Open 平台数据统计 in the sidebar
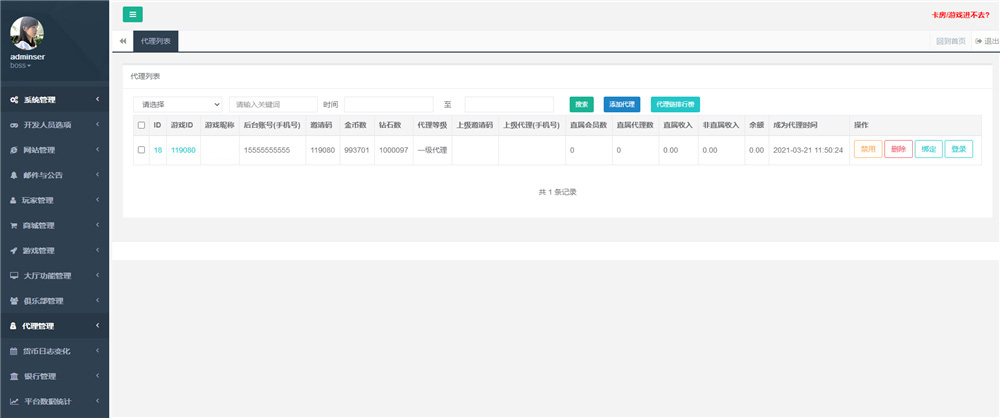This screenshot has height=418, width=1000. (54, 401)
